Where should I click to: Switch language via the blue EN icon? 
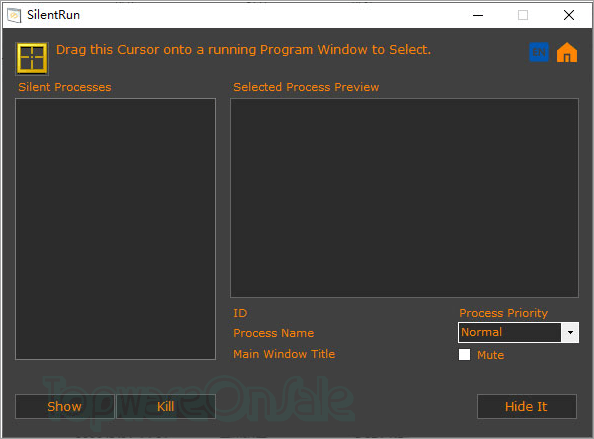539,52
